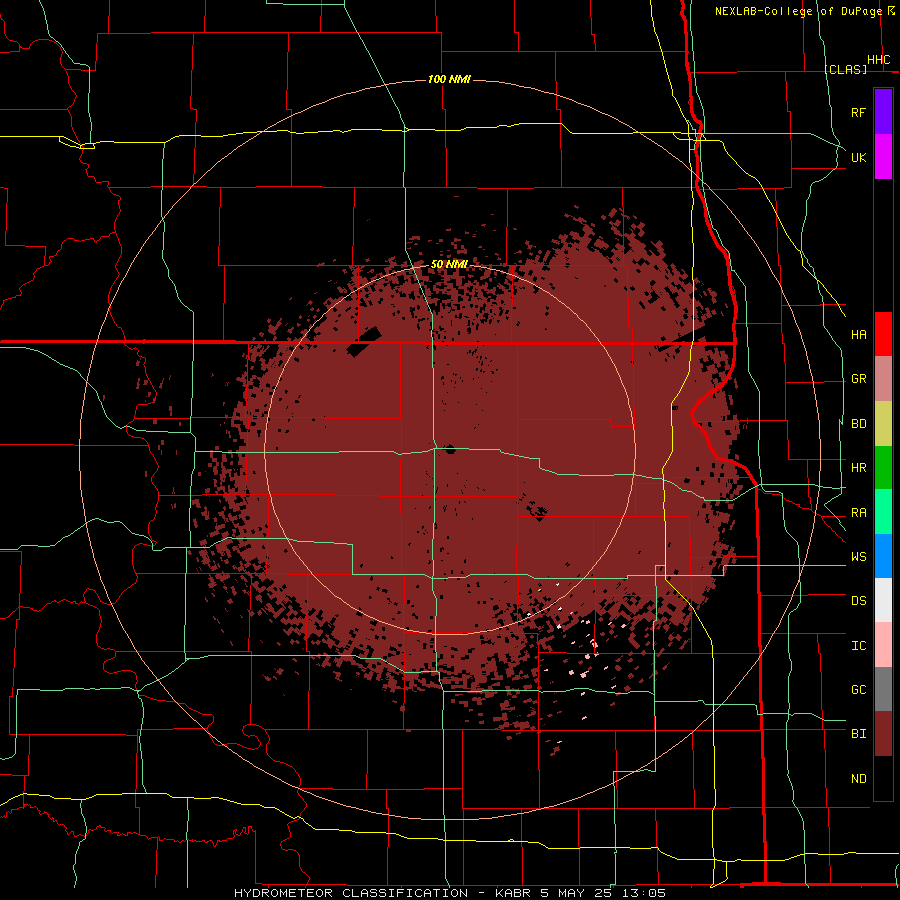Click the IC light pink legend swatch
Screen dimensions: 900x900
click(x=883, y=645)
